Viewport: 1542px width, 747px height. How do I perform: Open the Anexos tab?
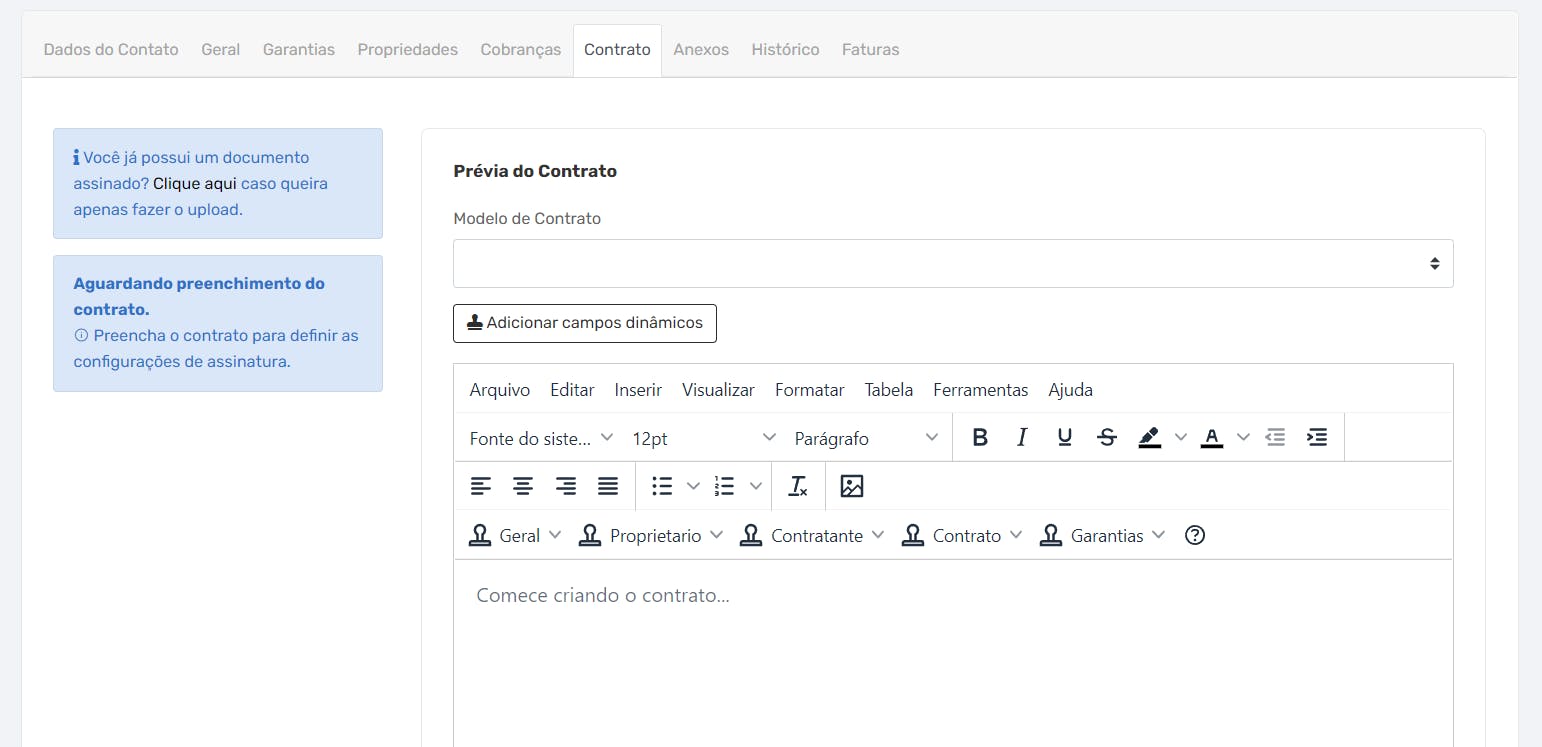(x=701, y=50)
